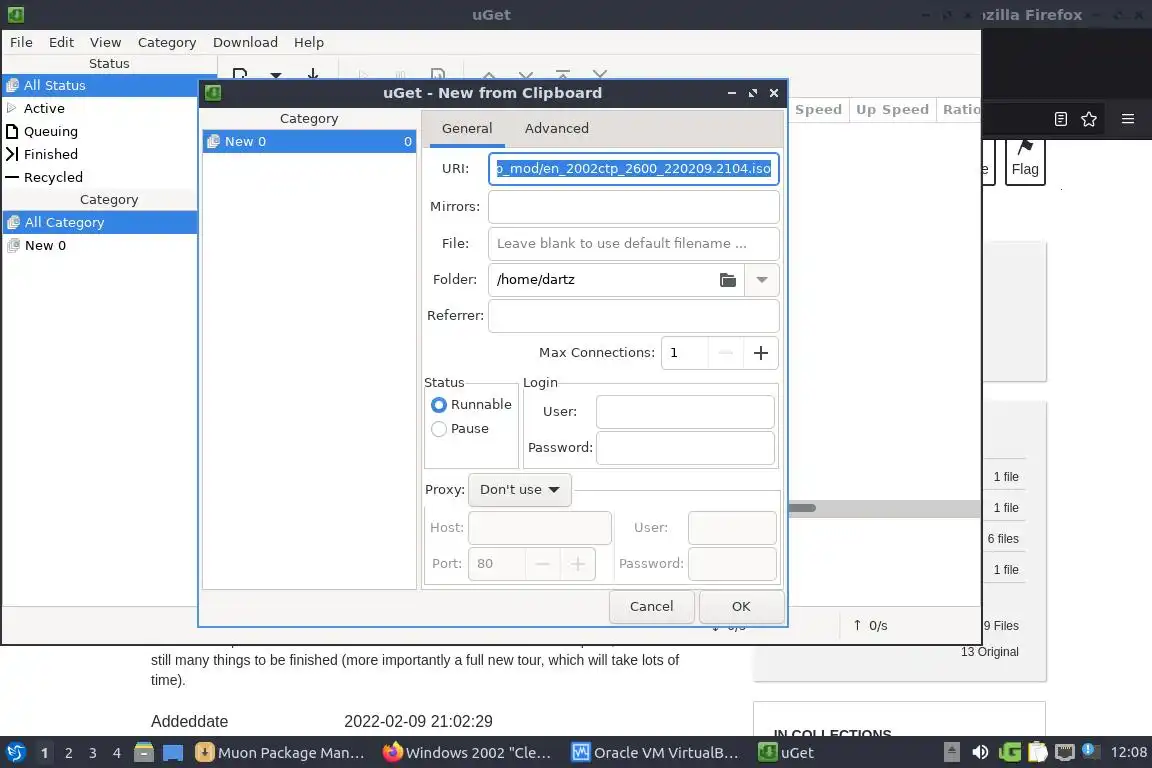
Task: Open the File menu
Action: click(21, 43)
